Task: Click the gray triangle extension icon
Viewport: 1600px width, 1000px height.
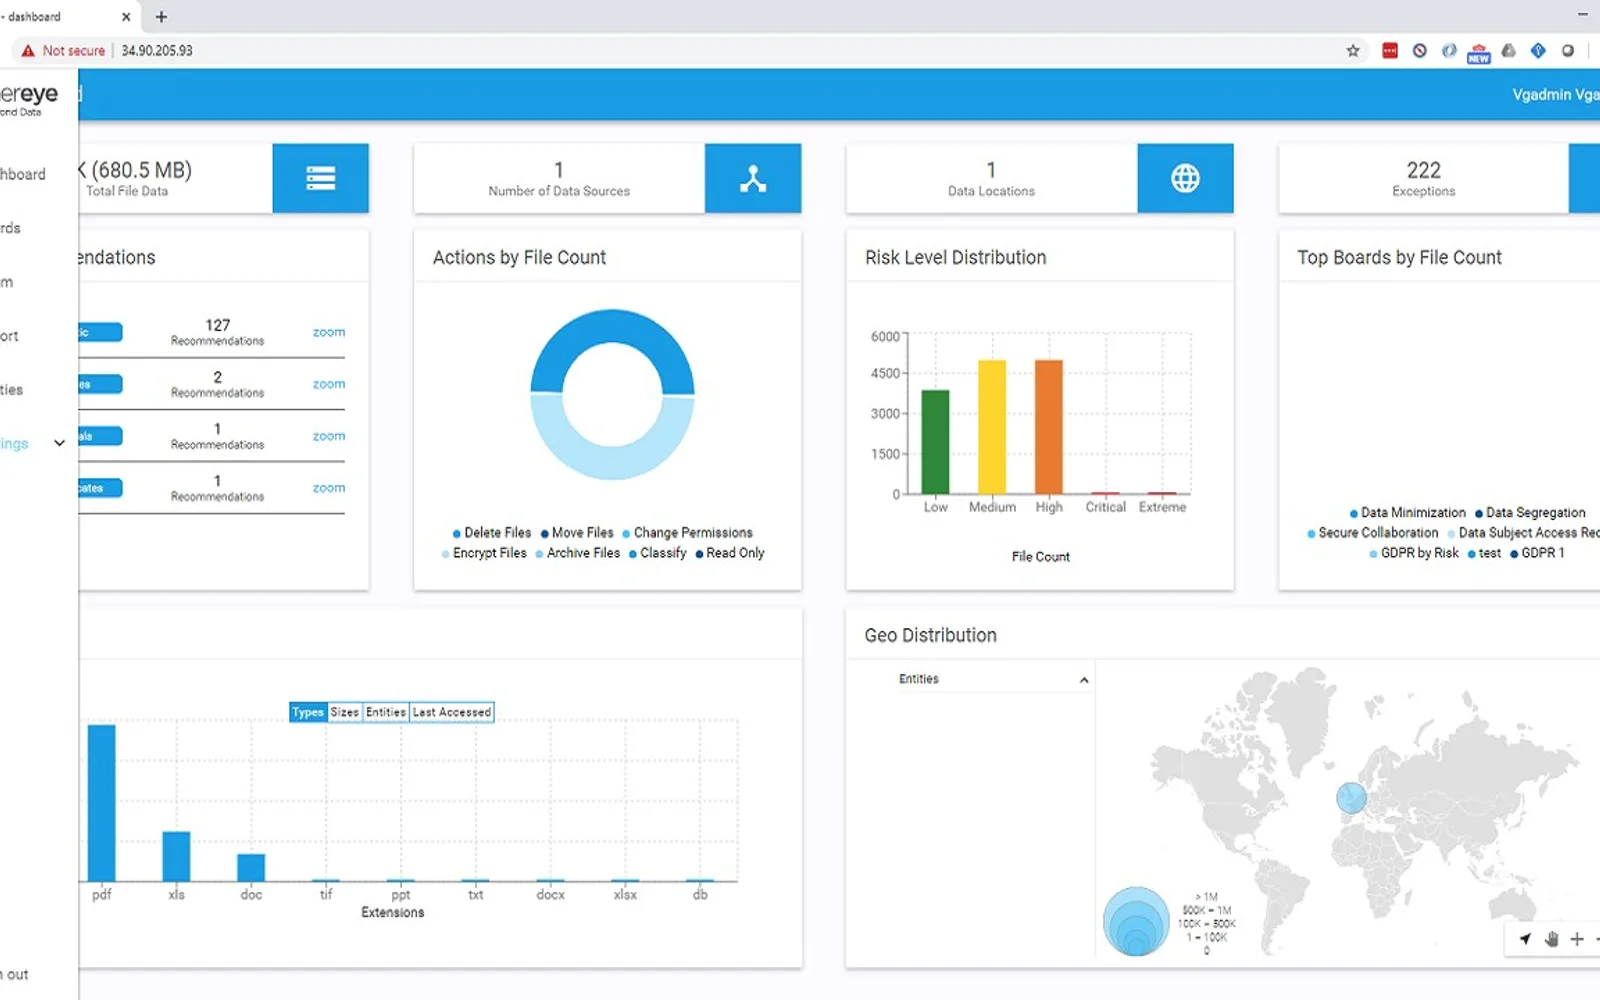Action: tap(1509, 50)
